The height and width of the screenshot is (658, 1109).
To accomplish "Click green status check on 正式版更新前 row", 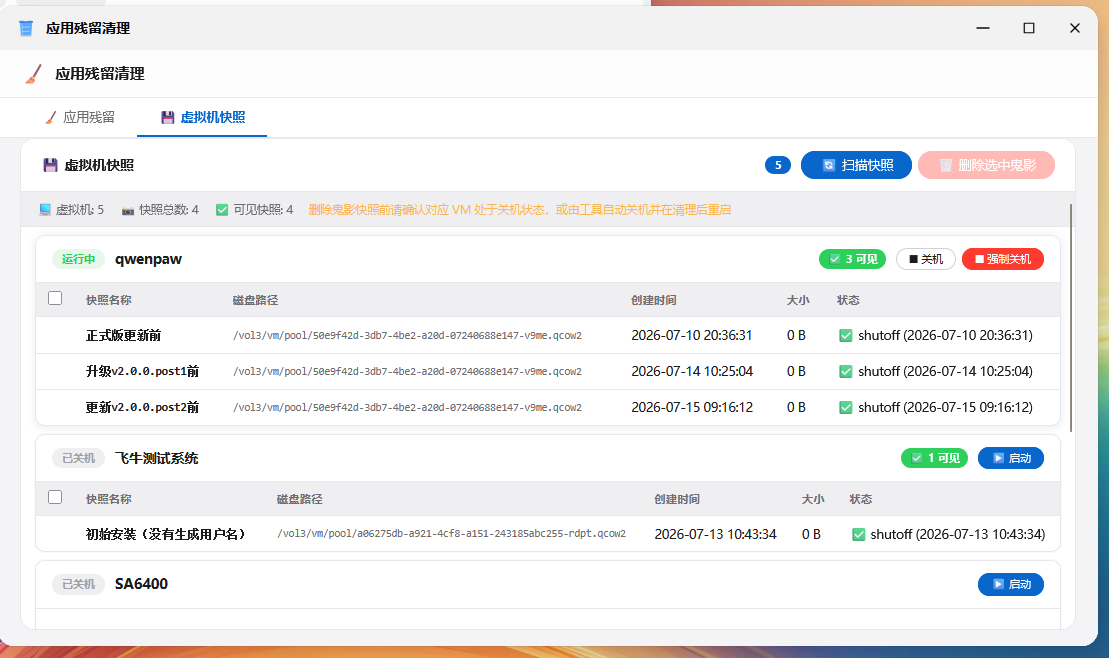I will (845, 335).
